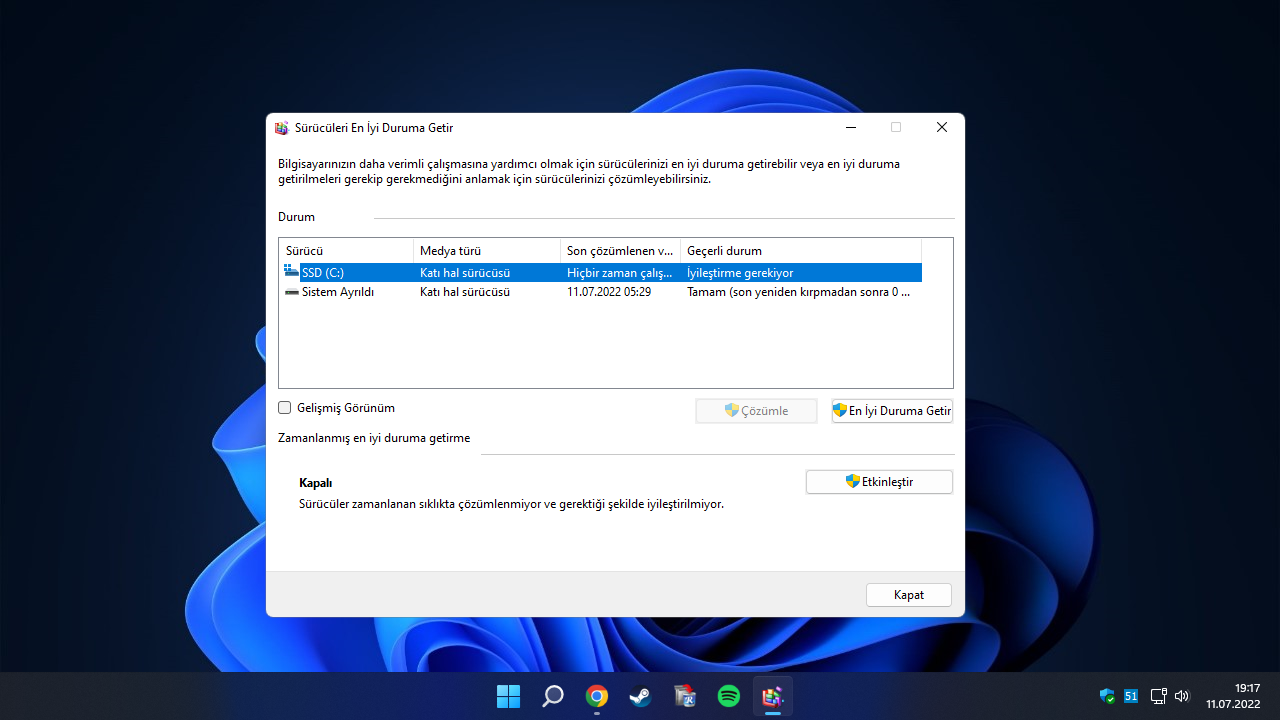
Task: Sort by the Medya türü column header
Action: click(487, 251)
